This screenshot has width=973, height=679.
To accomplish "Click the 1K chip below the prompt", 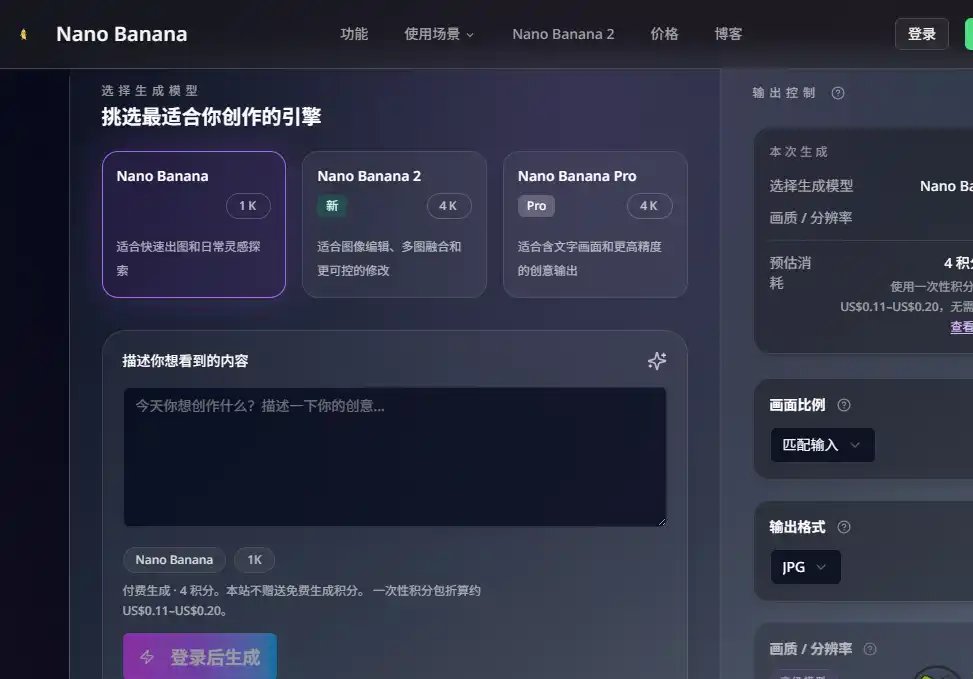I will [x=254, y=559].
